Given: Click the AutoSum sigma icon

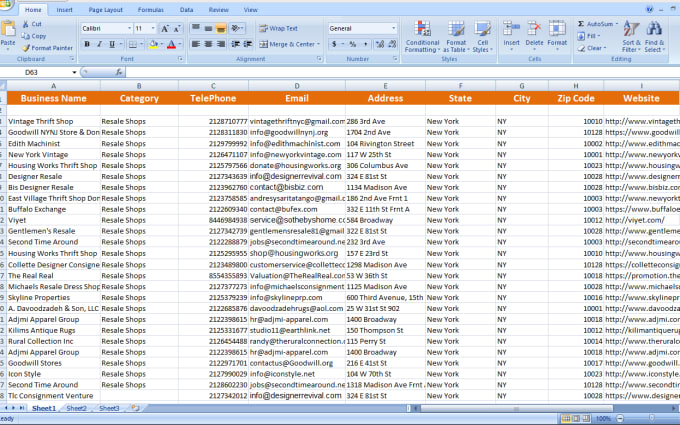Looking at the screenshot, I should coord(581,24).
